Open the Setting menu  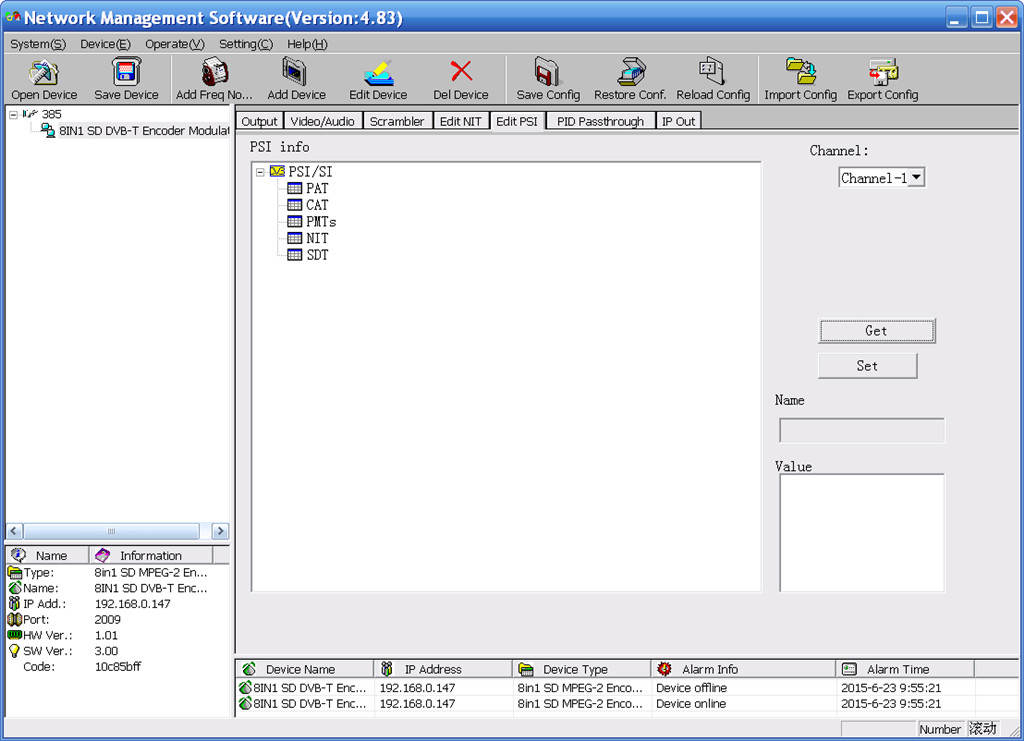click(x=246, y=44)
